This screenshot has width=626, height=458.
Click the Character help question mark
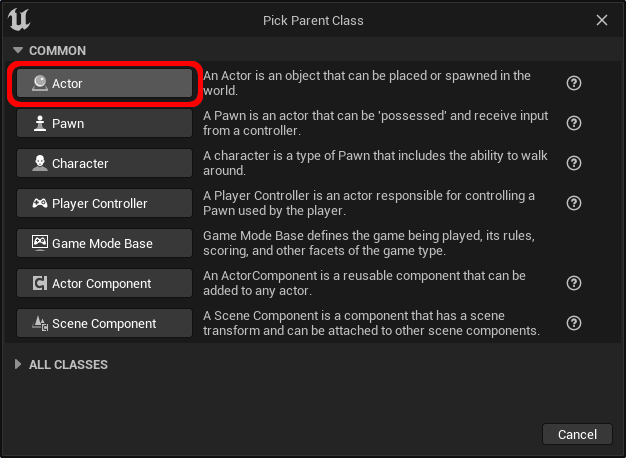[574, 163]
